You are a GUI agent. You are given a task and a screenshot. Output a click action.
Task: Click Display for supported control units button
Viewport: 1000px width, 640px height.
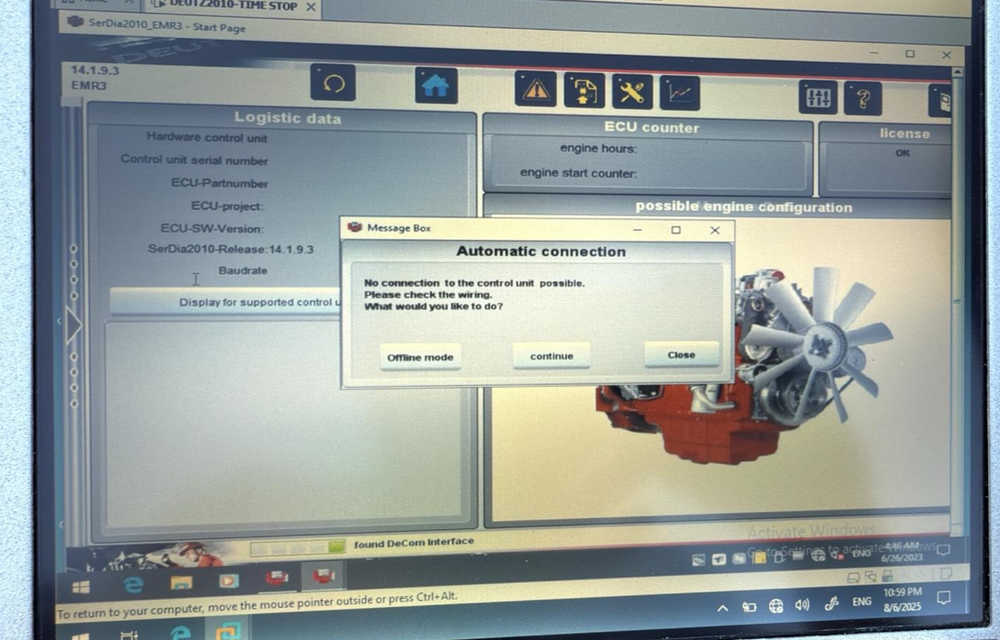point(226,302)
